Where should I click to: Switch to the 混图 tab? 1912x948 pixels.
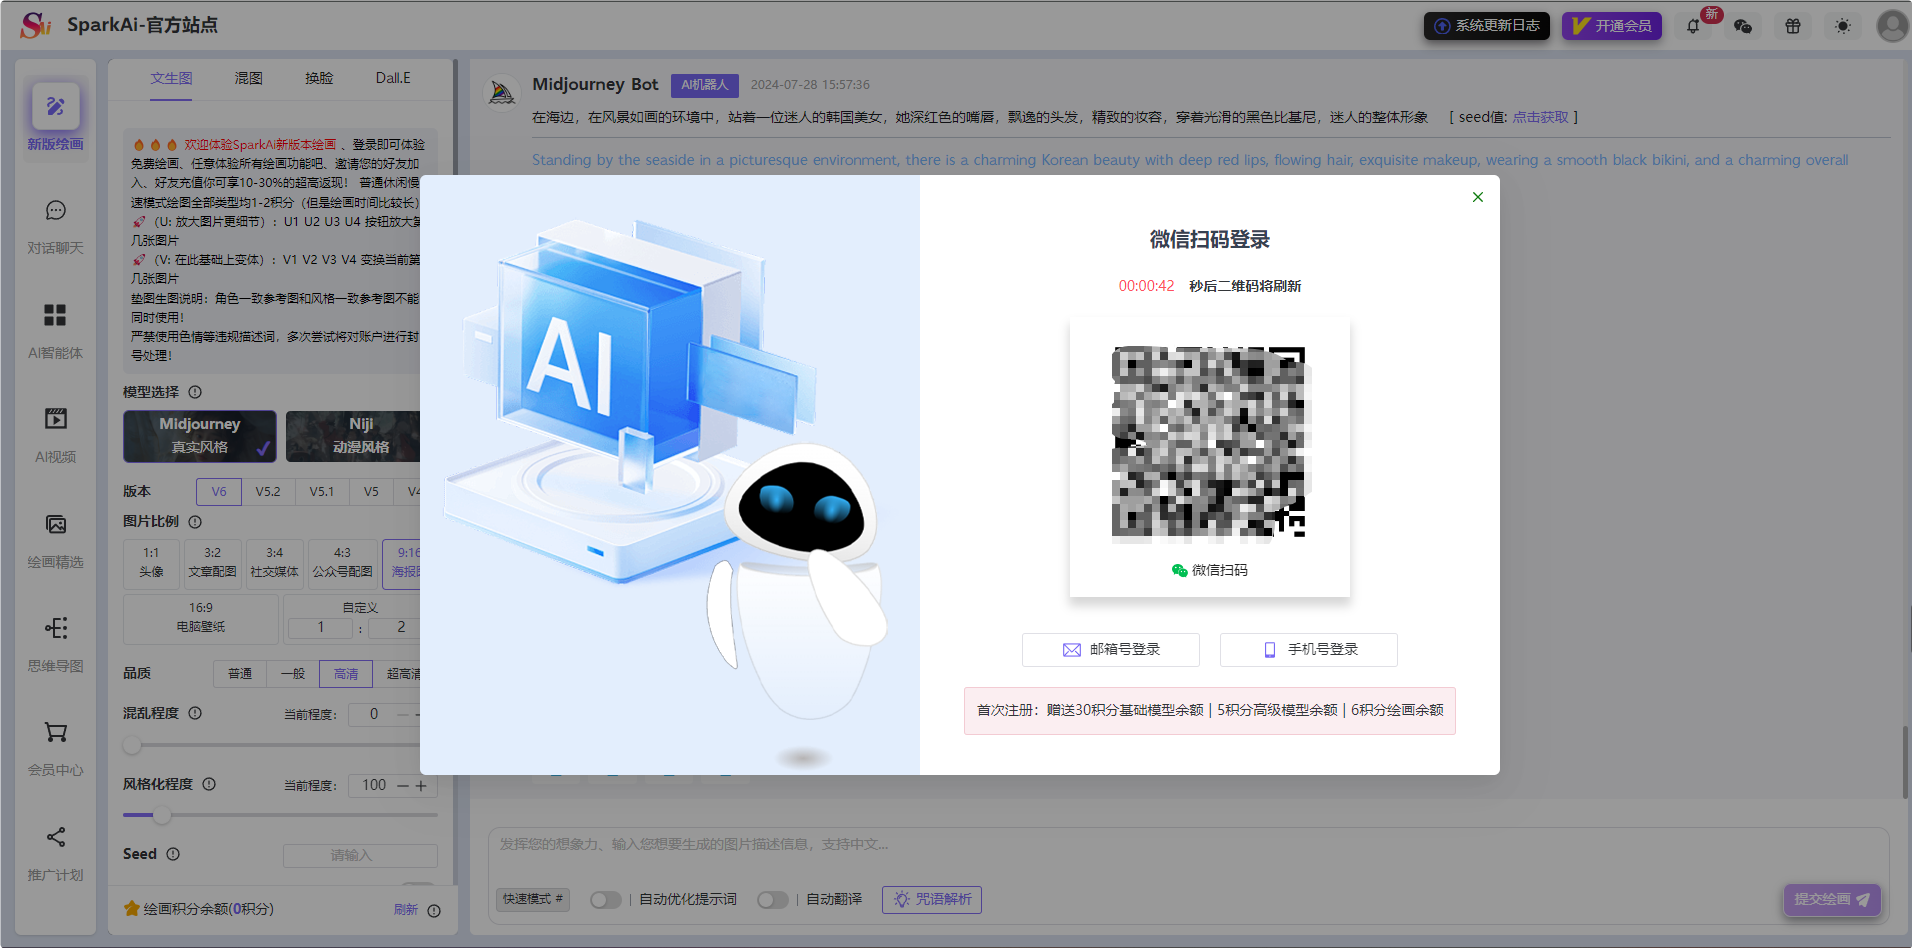pyautogui.click(x=248, y=78)
